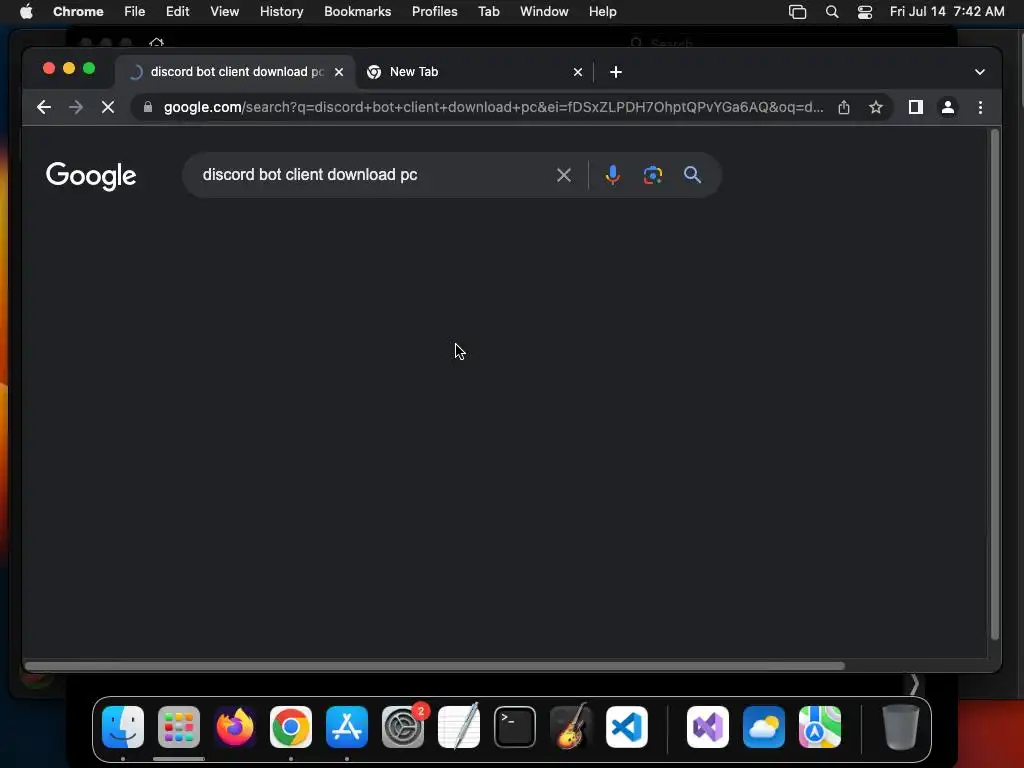This screenshot has width=1024, height=768.
Task: Launch Visual Studio Code from the dock
Action: 627,727
